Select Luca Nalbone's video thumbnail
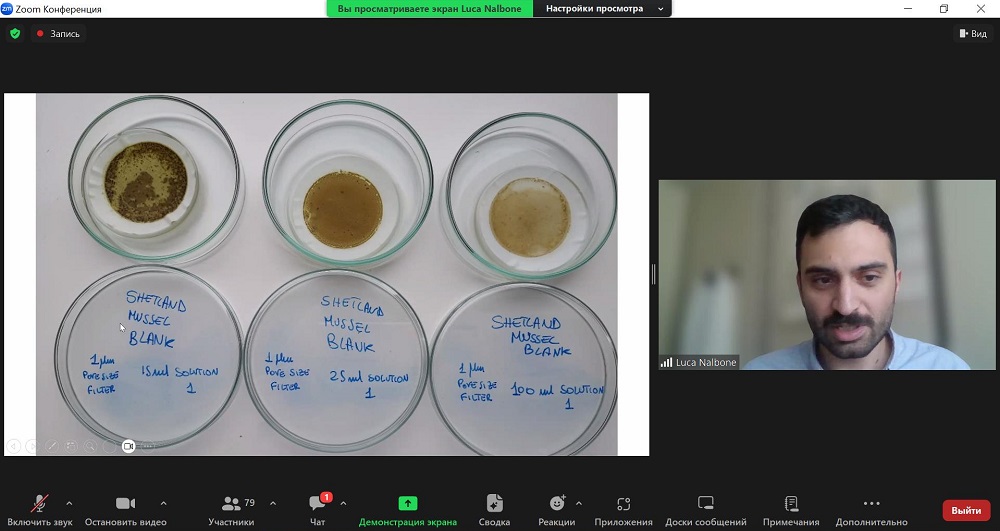 click(x=827, y=275)
